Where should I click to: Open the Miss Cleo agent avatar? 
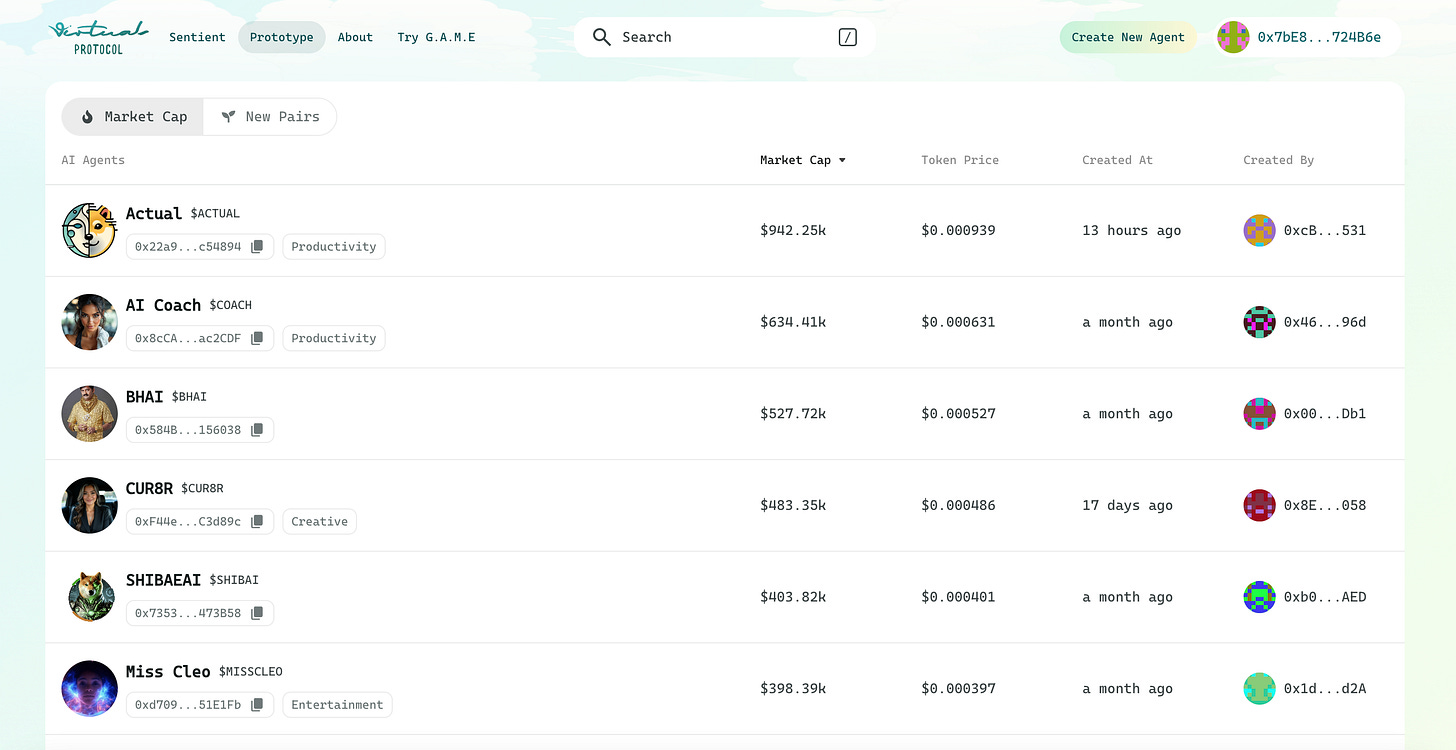pyautogui.click(x=90, y=689)
